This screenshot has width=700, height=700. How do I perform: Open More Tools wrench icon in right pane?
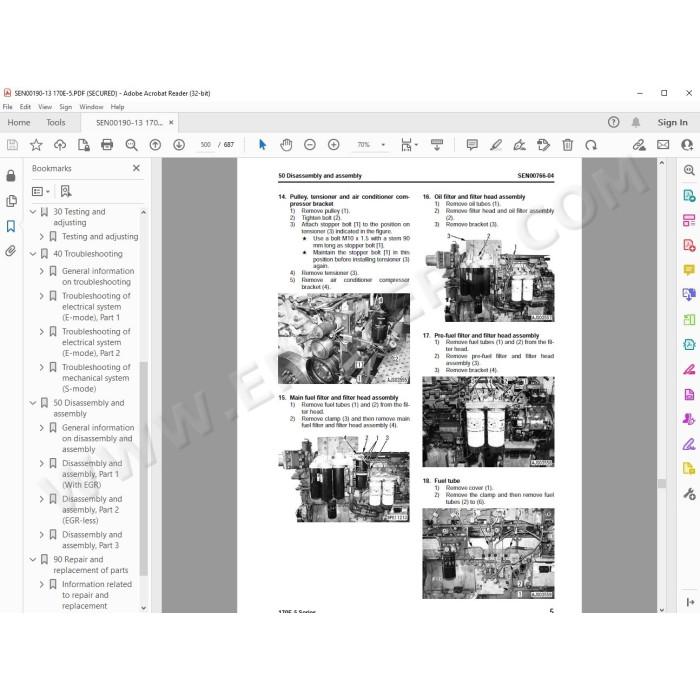(689, 493)
